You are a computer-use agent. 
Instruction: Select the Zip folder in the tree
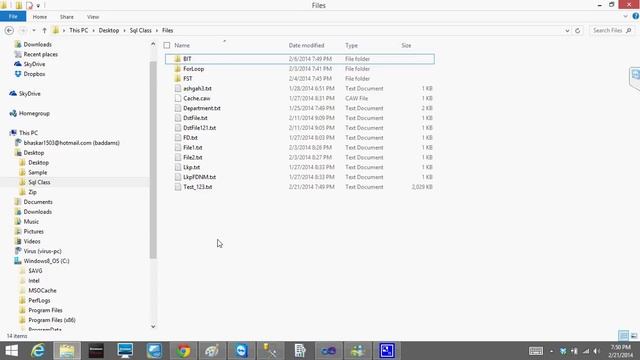point(32,192)
